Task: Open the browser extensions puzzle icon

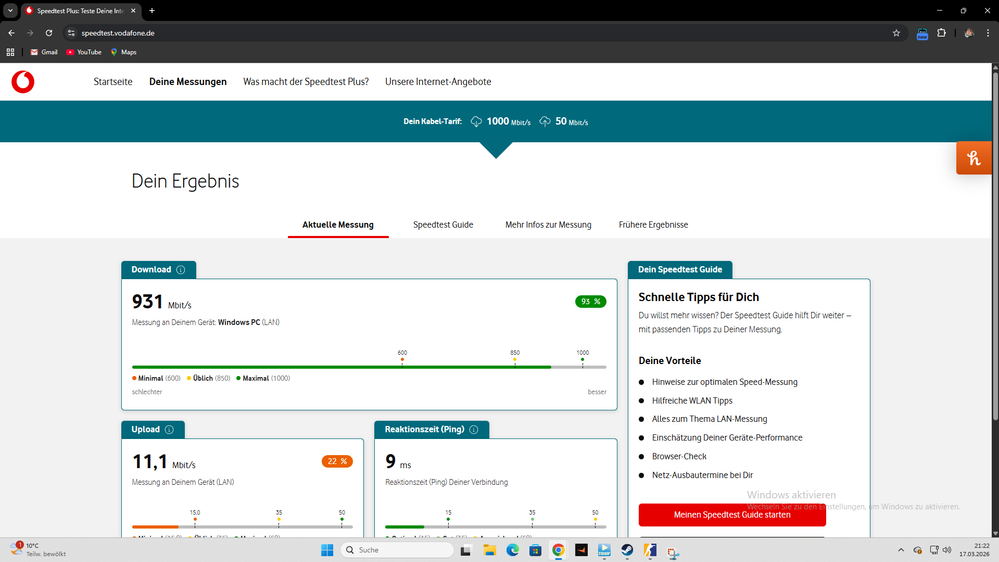Action: click(942, 33)
